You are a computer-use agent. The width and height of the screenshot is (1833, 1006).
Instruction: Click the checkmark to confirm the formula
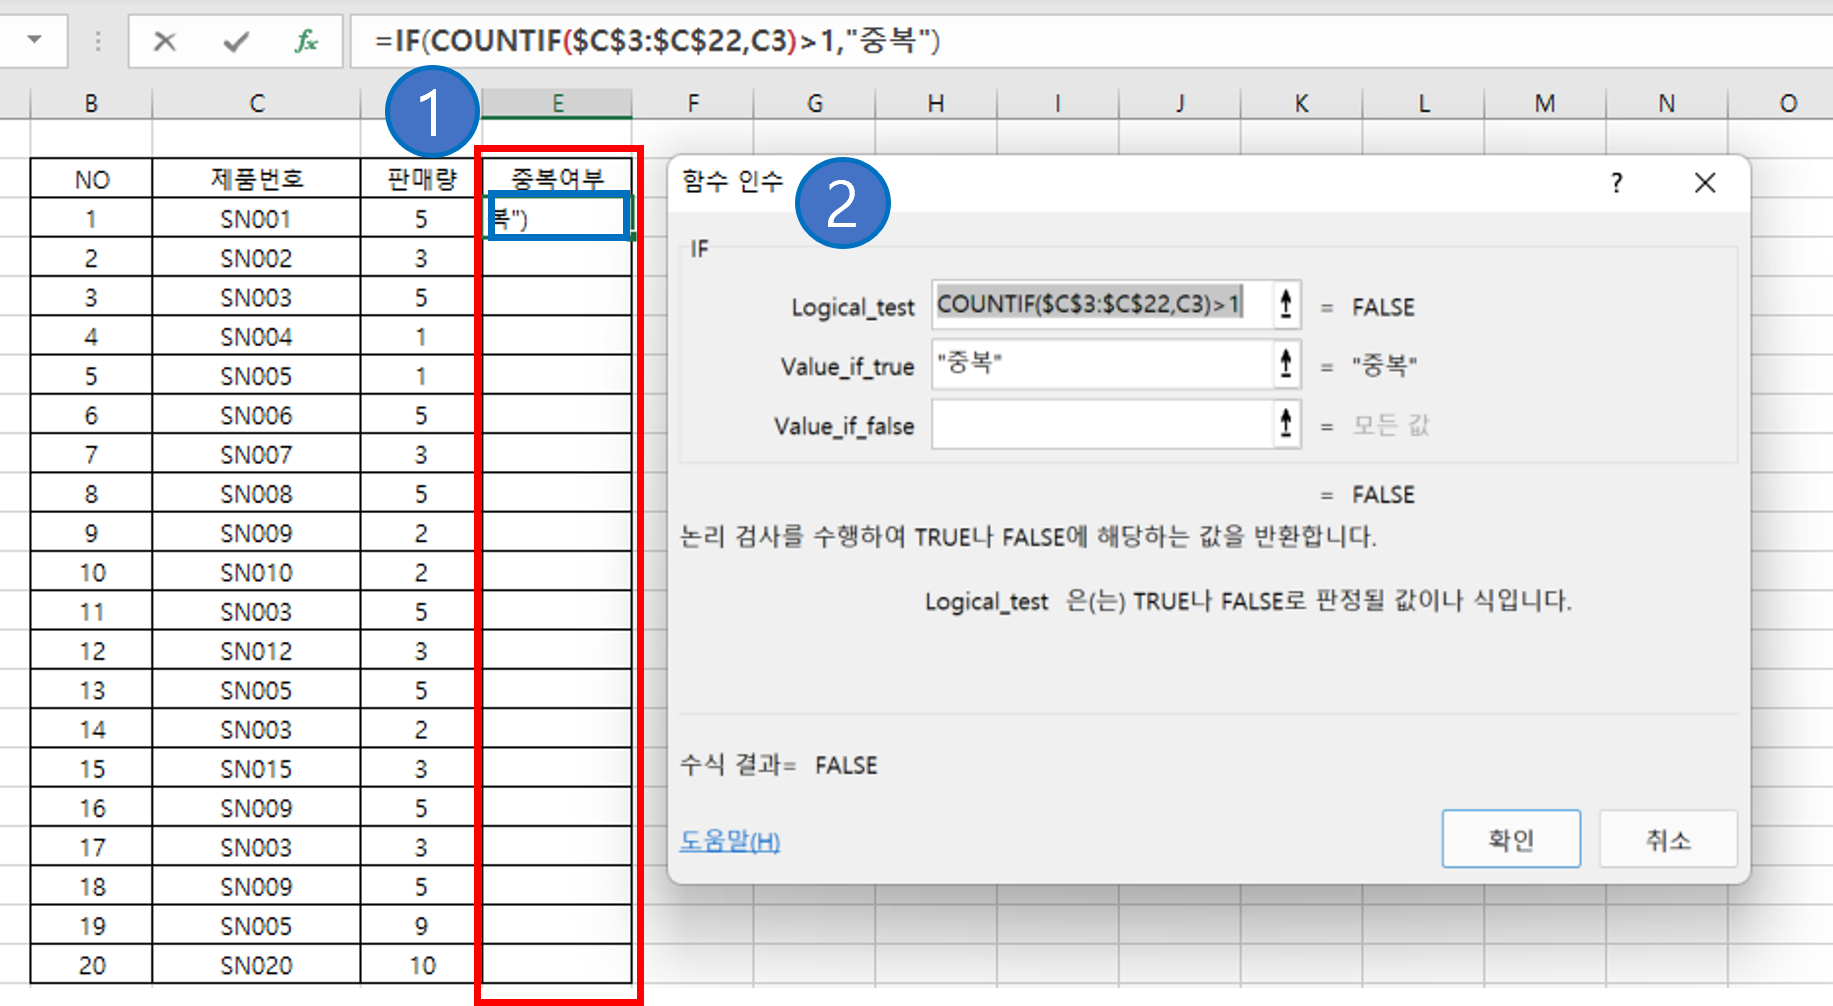(233, 41)
